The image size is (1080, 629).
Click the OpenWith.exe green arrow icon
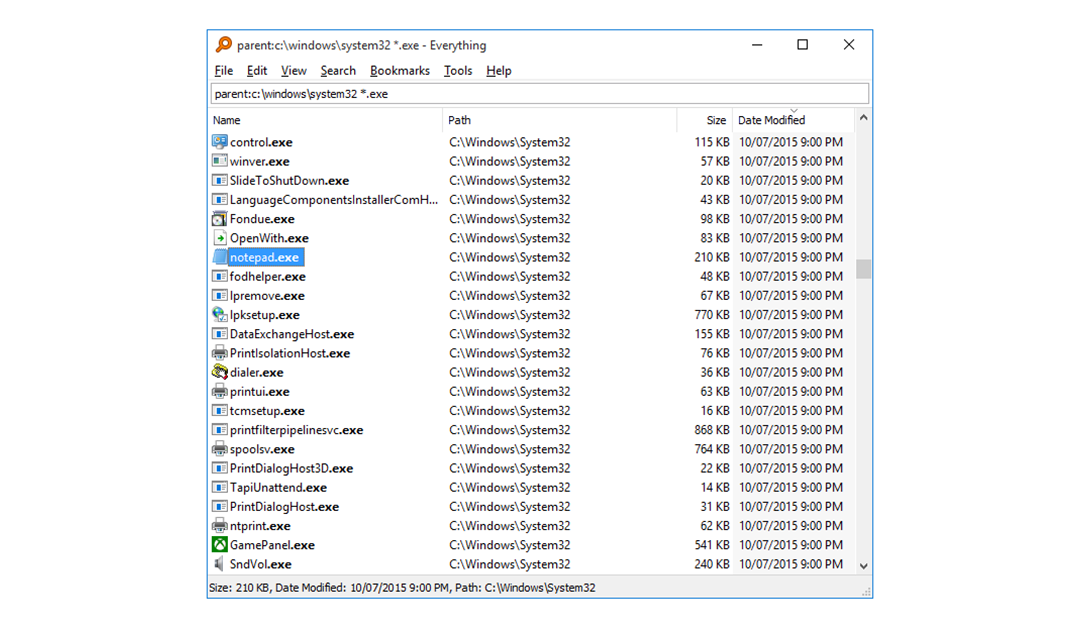pos(219,238)
